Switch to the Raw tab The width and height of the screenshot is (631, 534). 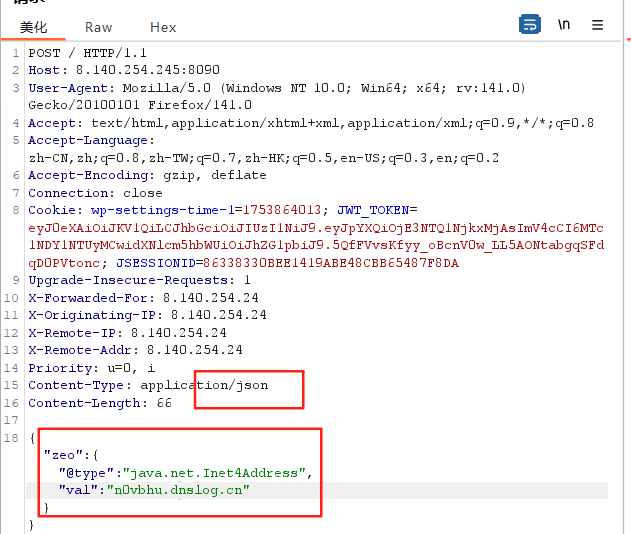(99, 27)
